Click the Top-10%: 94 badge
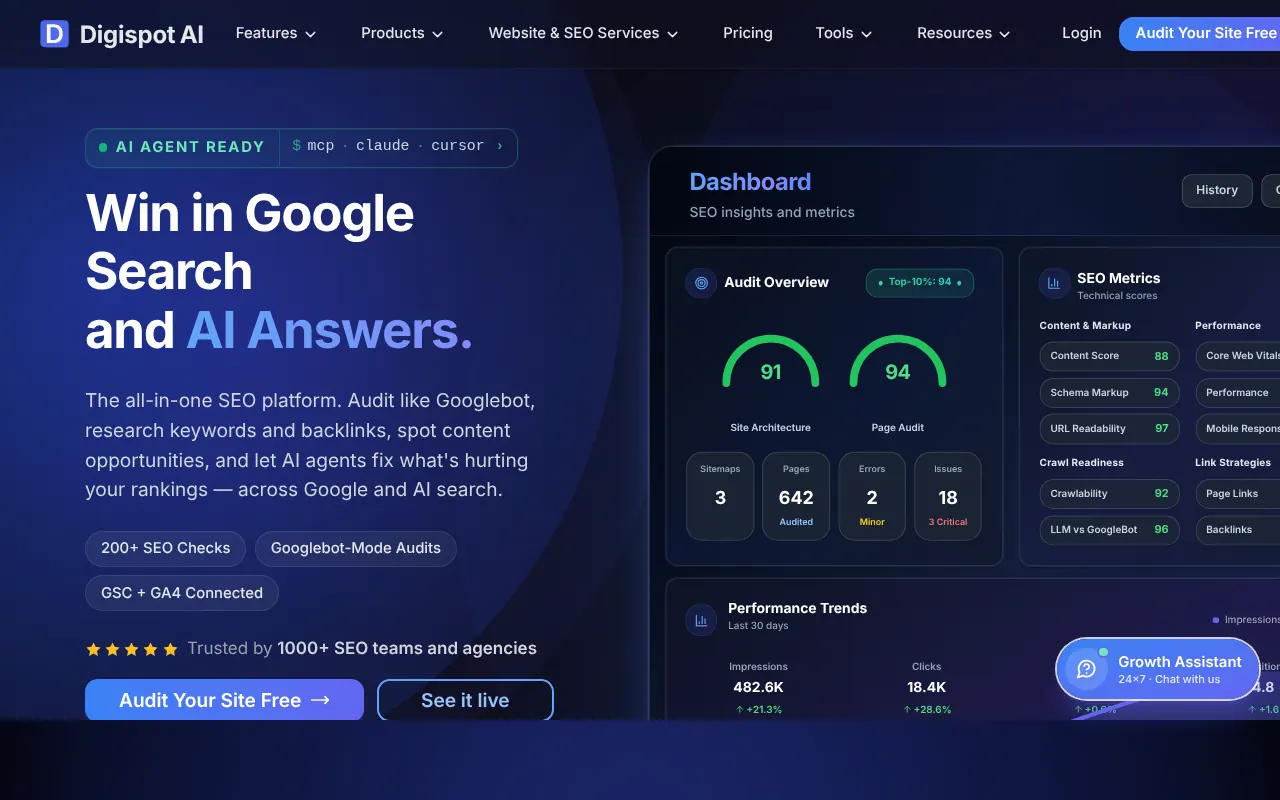This screenshot has width=1280, height=800. (x=920, y=282)
